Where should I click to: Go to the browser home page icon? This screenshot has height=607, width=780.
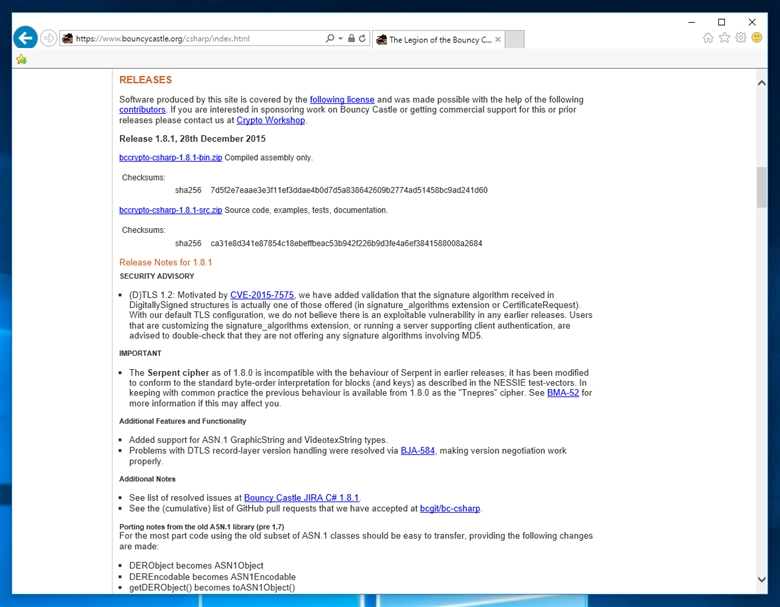708,38
